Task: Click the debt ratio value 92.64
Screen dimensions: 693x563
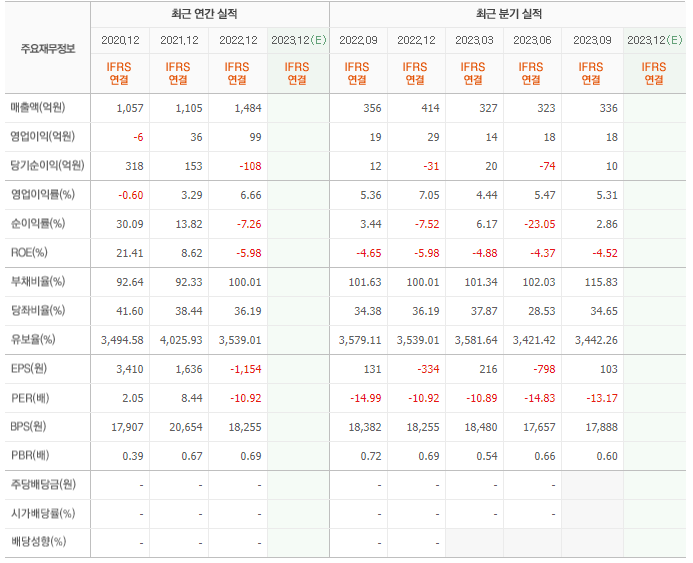Action: point(130,282)
